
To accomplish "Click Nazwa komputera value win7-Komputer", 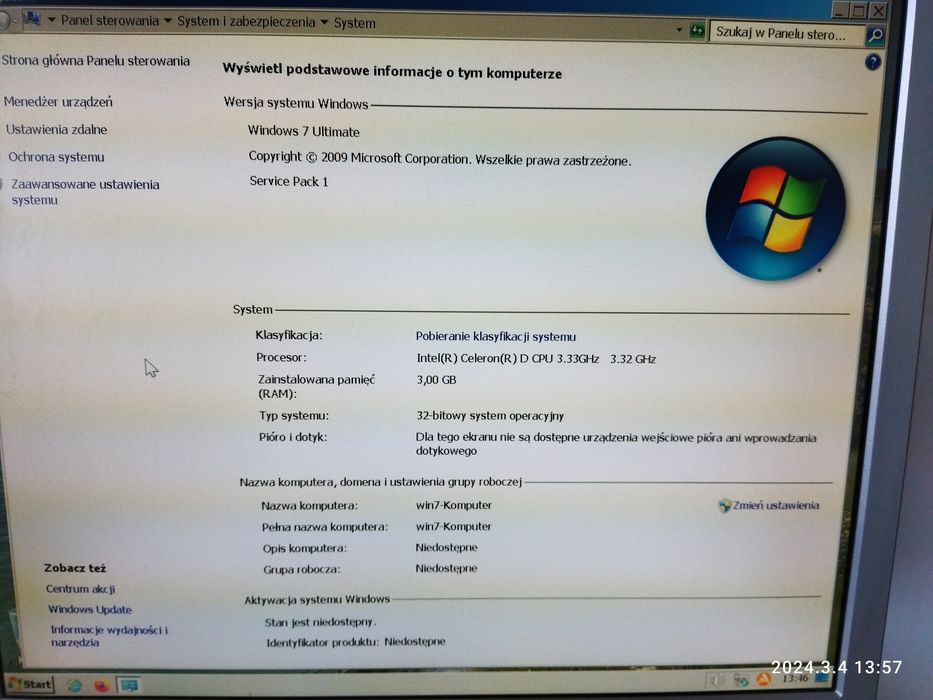I will point(453,505).
